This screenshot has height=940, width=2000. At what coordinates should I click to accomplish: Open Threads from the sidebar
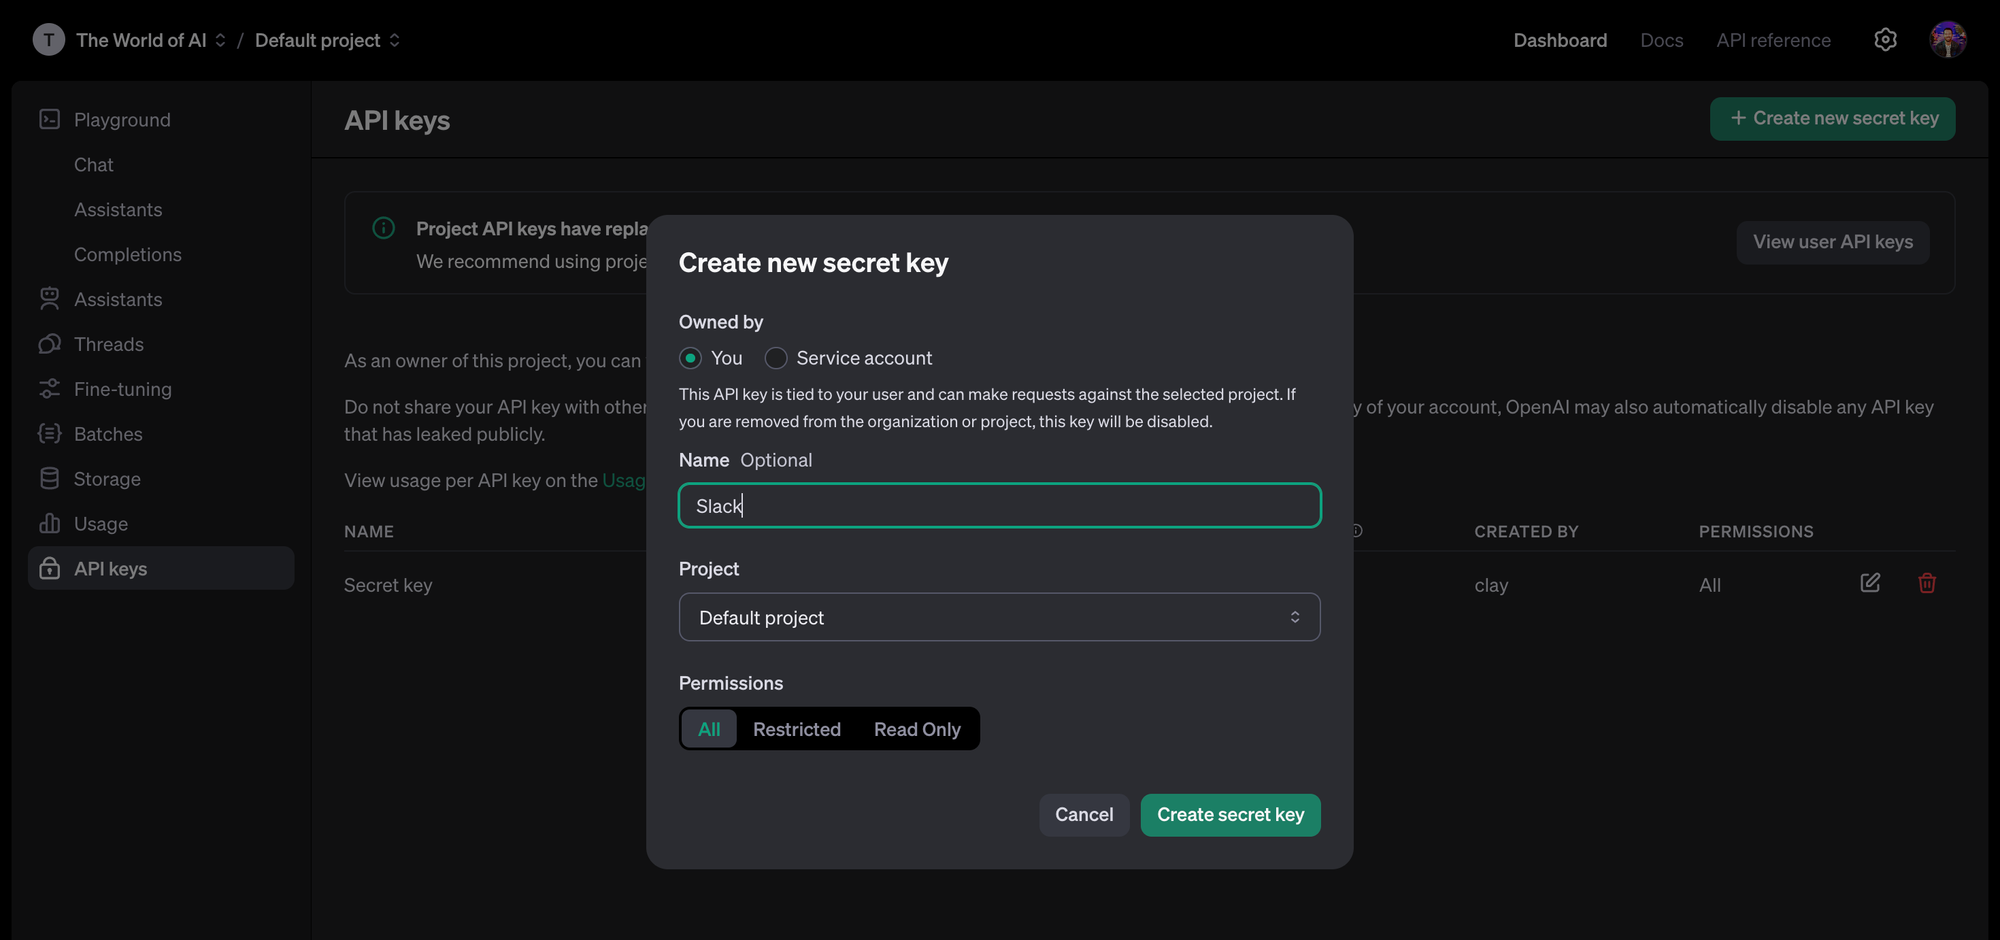click(108, 344)
